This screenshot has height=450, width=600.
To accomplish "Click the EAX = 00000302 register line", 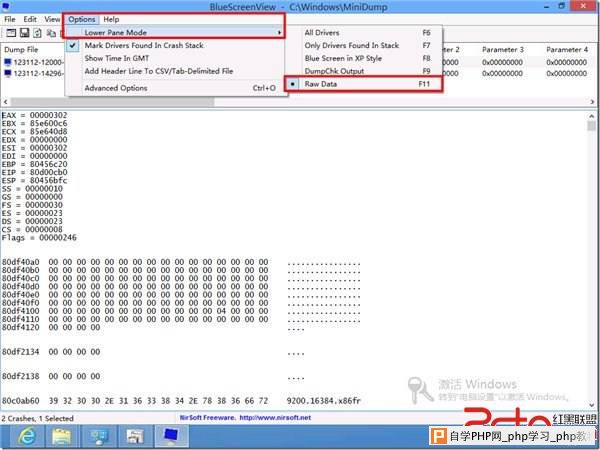I will pyautogui.click(x=34, y=115).
